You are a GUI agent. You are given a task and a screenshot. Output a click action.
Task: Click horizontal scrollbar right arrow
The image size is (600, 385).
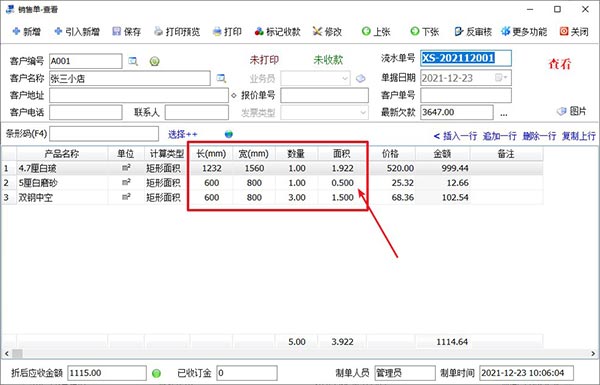coord(593,354)
